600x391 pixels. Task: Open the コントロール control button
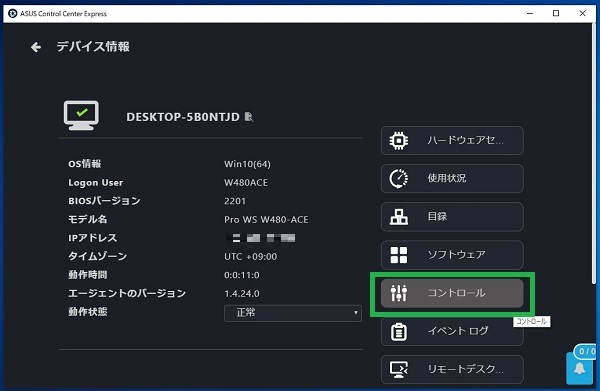452,293
